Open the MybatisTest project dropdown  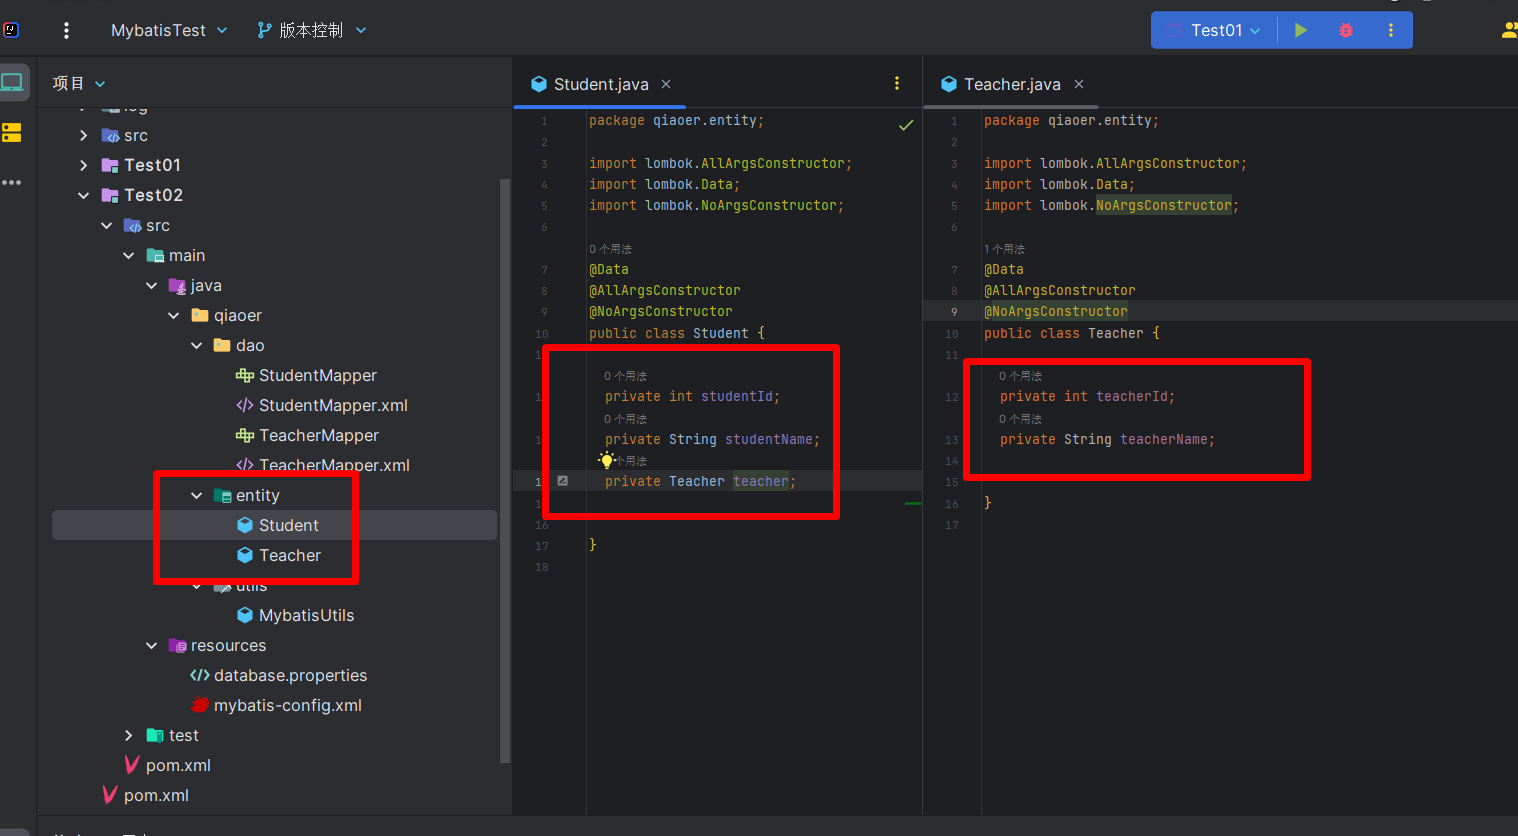[x=169, y=30]
